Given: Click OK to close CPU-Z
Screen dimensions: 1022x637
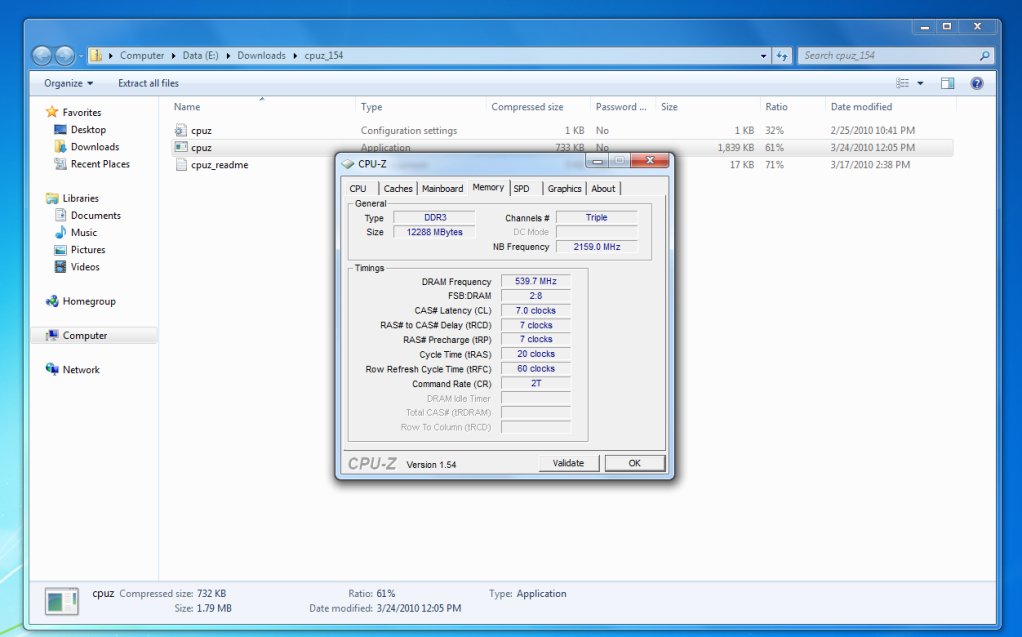Looking at the screenshot, I should tap(635, 463).
